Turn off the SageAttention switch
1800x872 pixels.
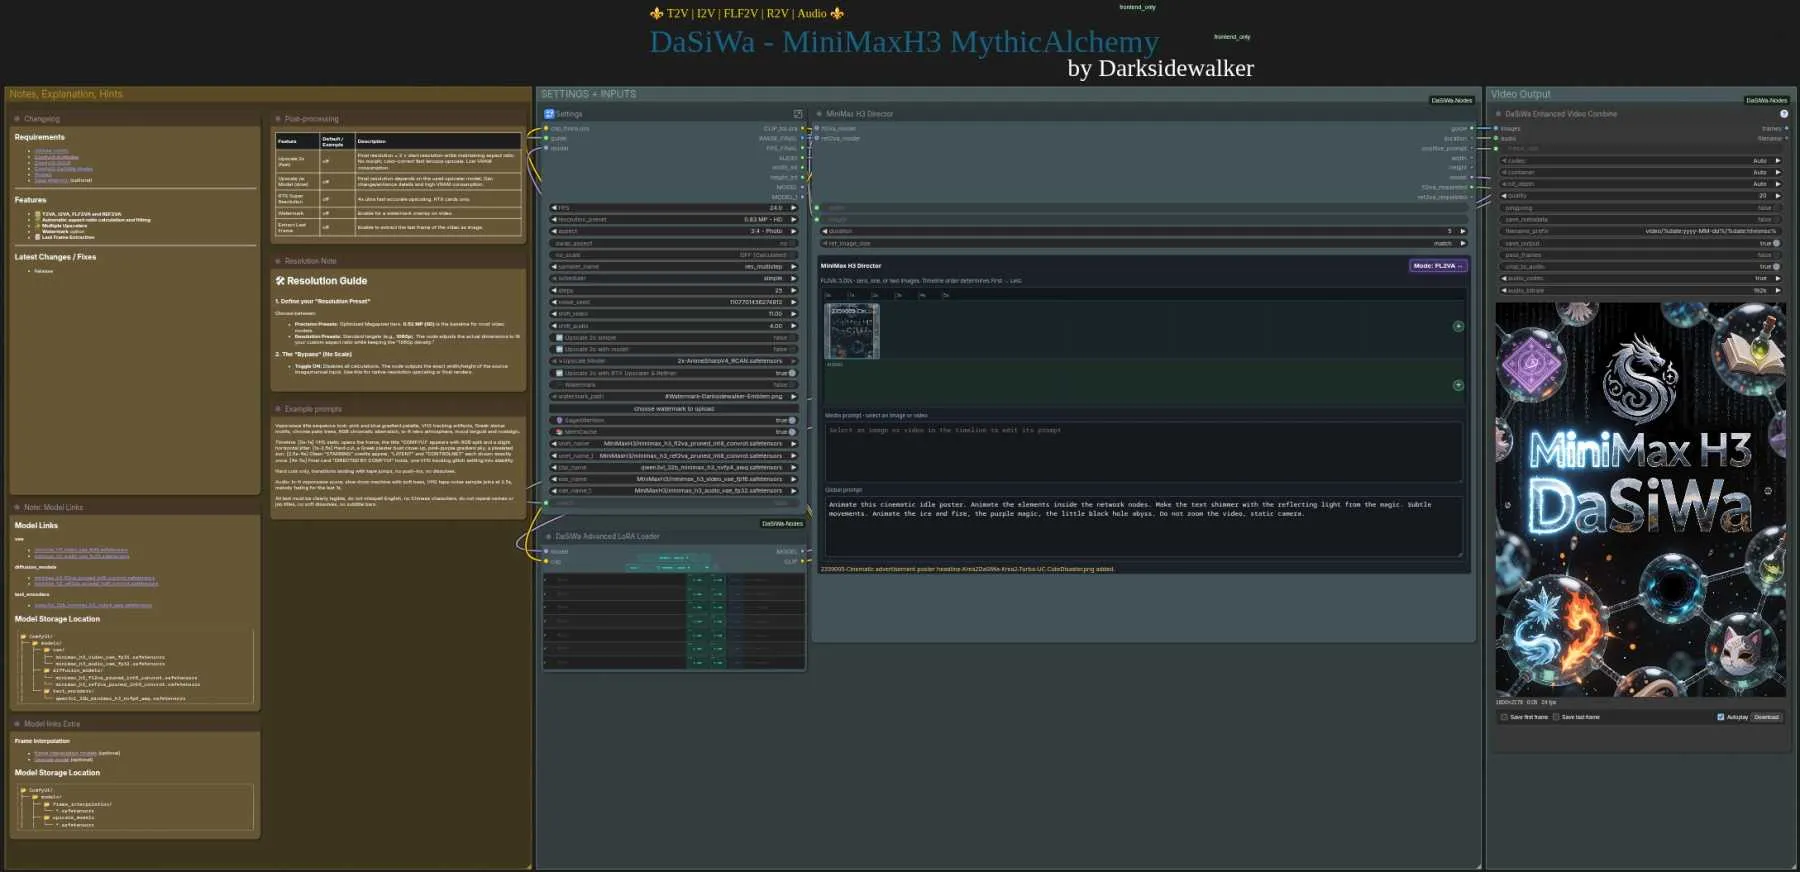tap(791, 421)
